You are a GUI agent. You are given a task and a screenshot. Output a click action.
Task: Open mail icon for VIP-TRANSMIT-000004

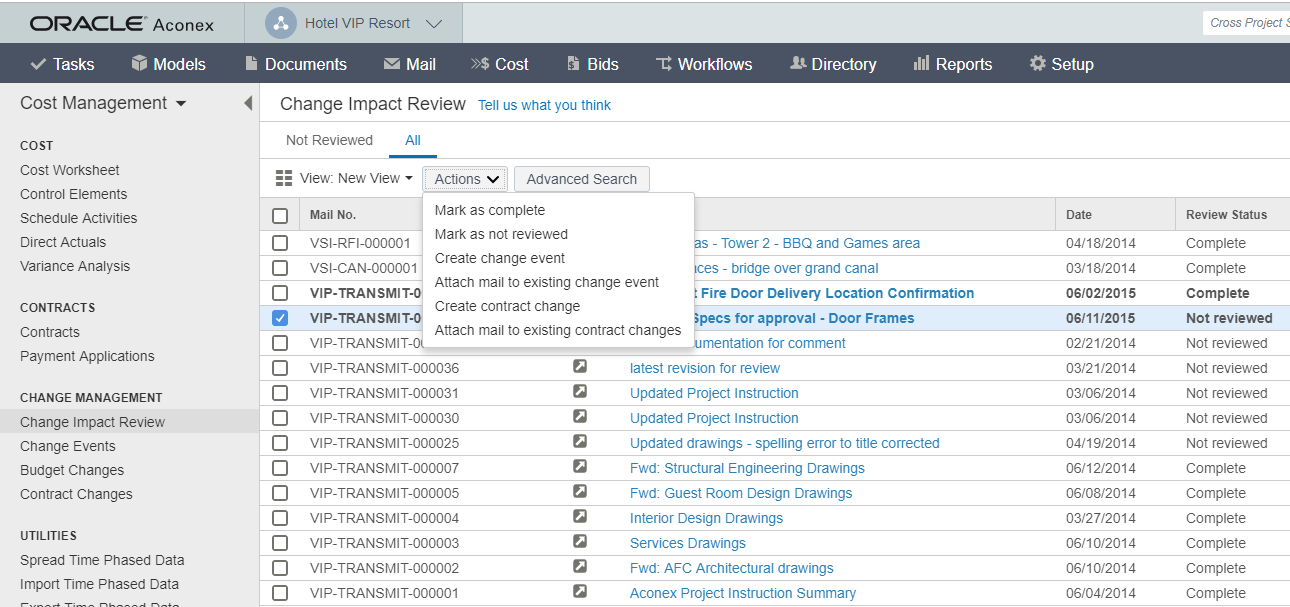[580, 516]
